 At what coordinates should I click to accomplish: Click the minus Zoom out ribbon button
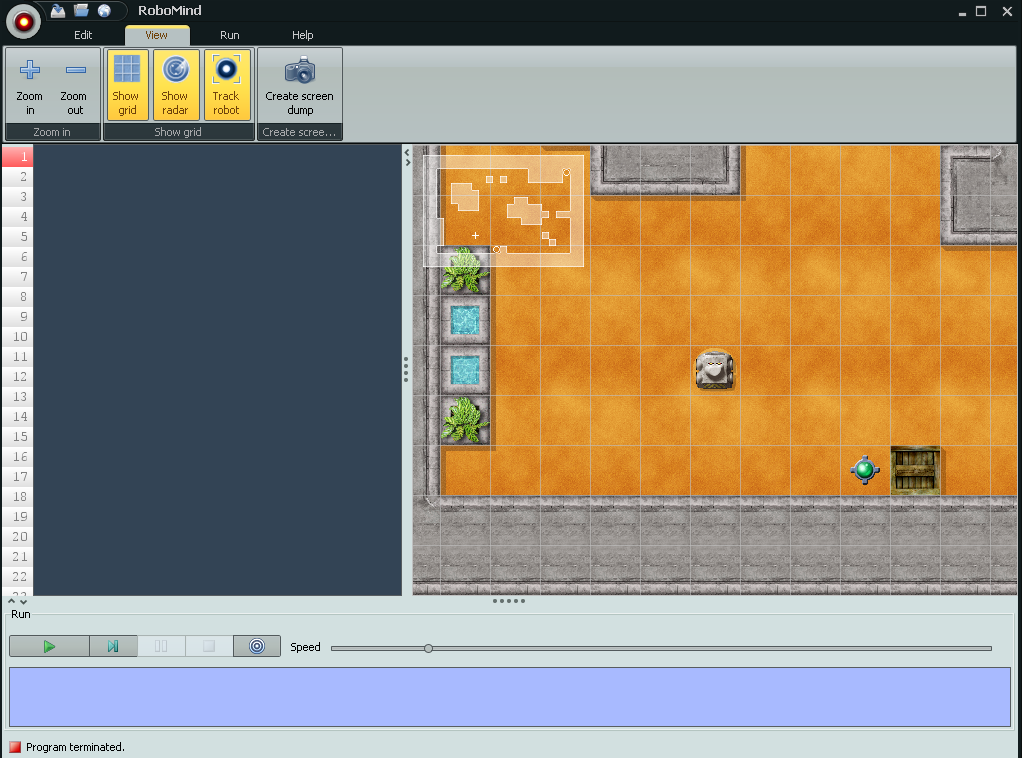75,85
